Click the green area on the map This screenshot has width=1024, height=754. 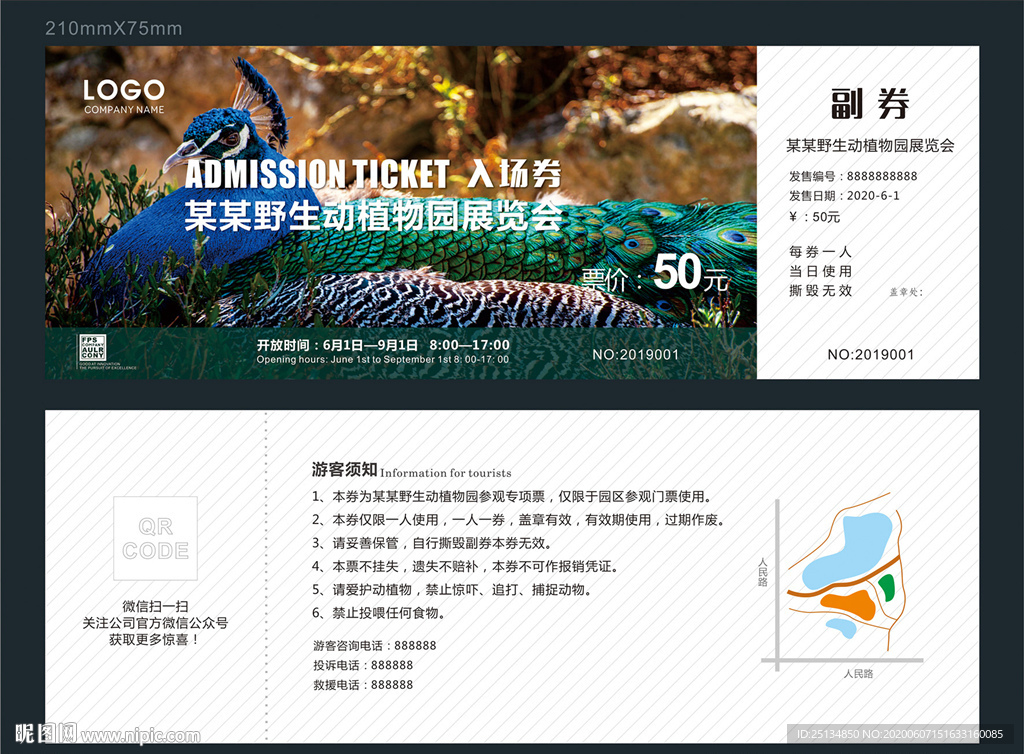click(x=886, y=588)
